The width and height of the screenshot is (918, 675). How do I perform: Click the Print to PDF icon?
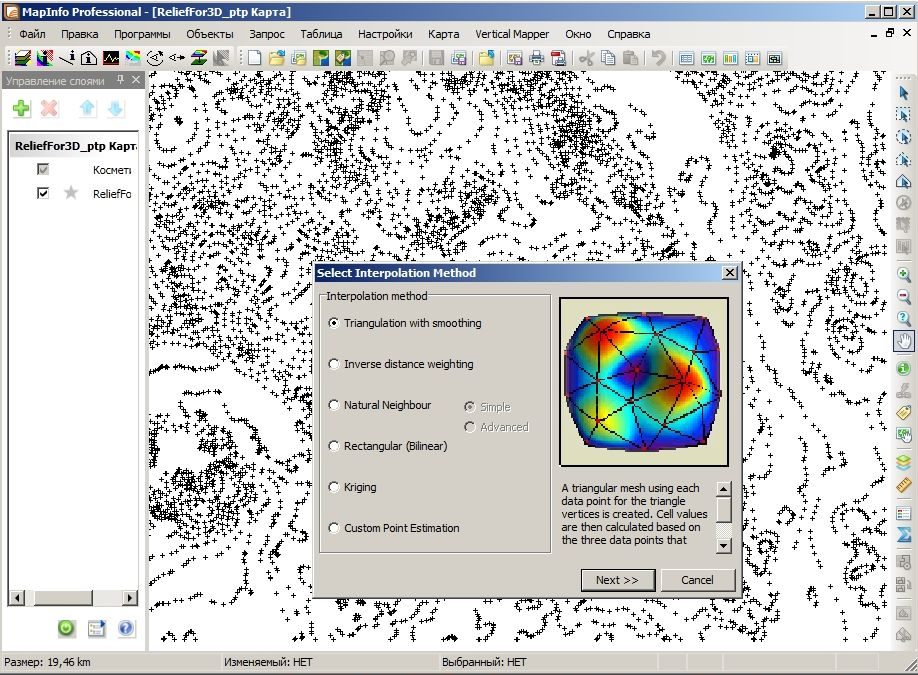558,58
